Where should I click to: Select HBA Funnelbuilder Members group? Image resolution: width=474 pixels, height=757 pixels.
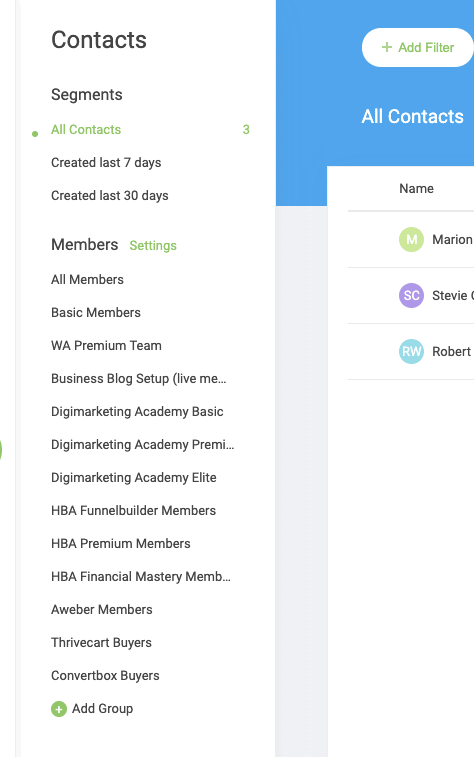tap(133, 511)
